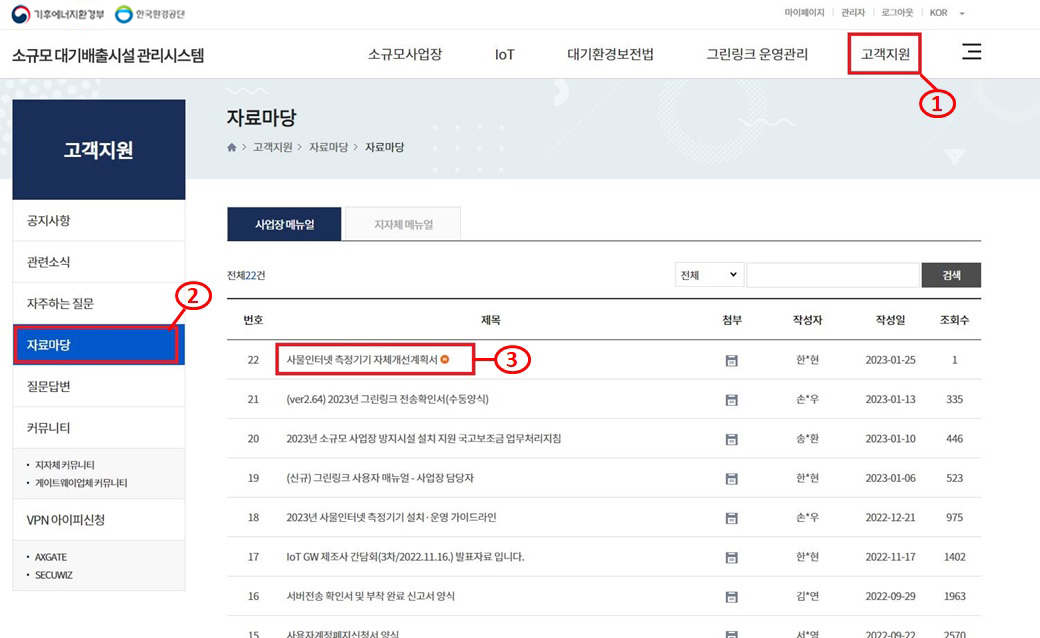Open the search category dropdown 전체
This screenshot has height=638, width=1040.
click(x=709, y=275)
